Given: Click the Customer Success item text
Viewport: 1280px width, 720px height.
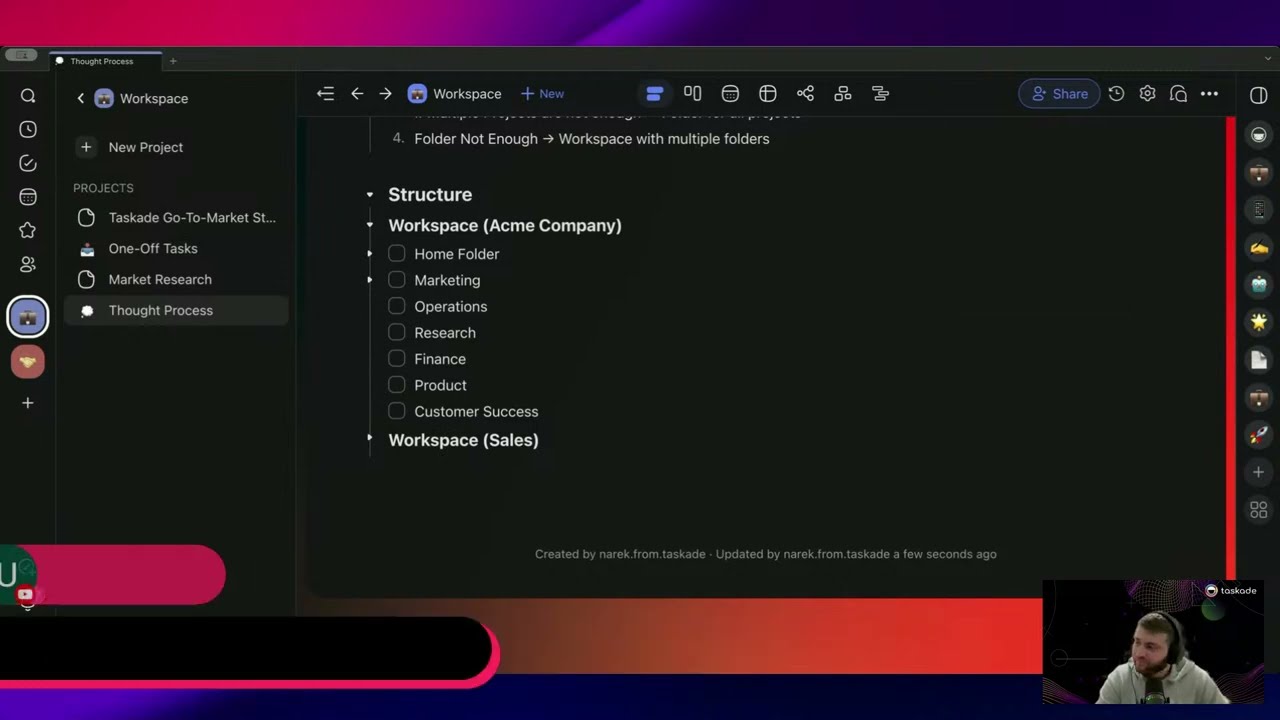Looking at the screenshot, I should tap(476, 411).
